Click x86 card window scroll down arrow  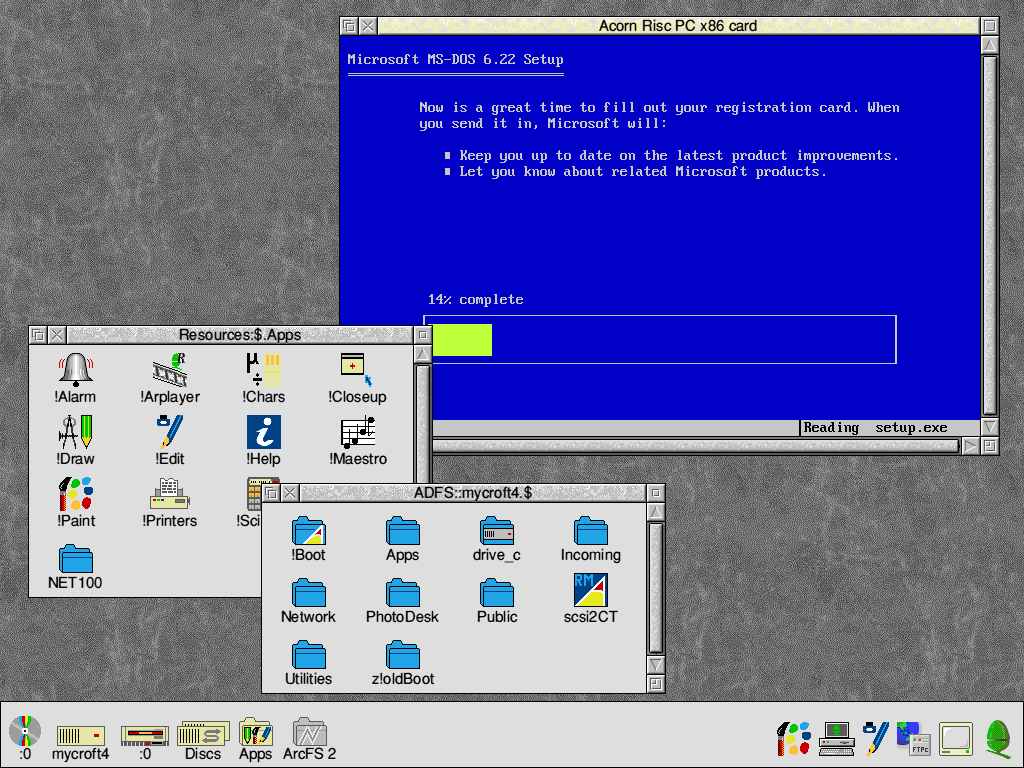pyautogui.click(x=989, y=427)
